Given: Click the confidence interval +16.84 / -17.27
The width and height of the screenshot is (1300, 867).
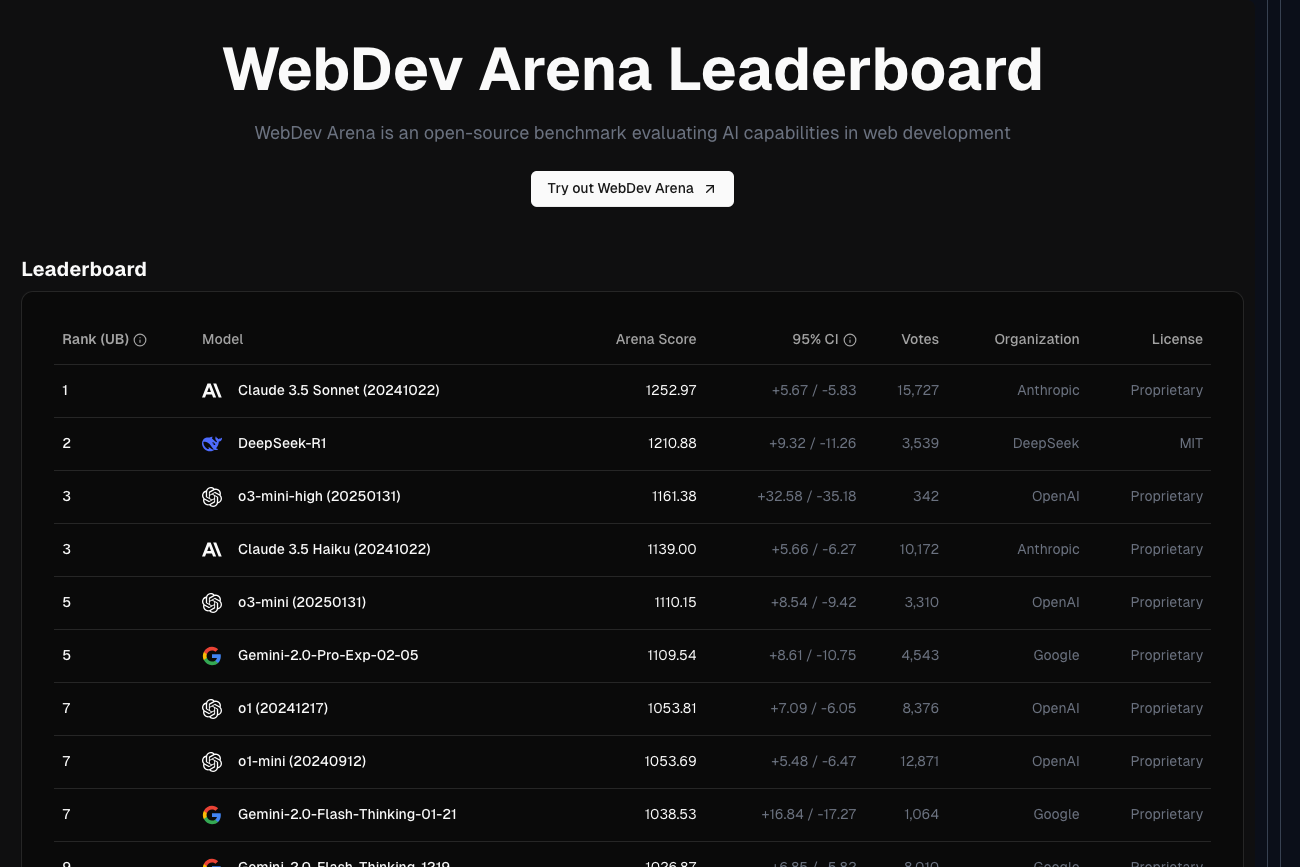Looking at the screenshot, I should coord(809,815).
